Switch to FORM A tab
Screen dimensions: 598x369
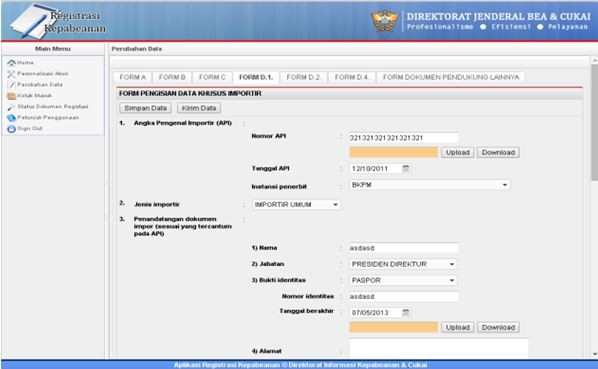pos(133,77)
